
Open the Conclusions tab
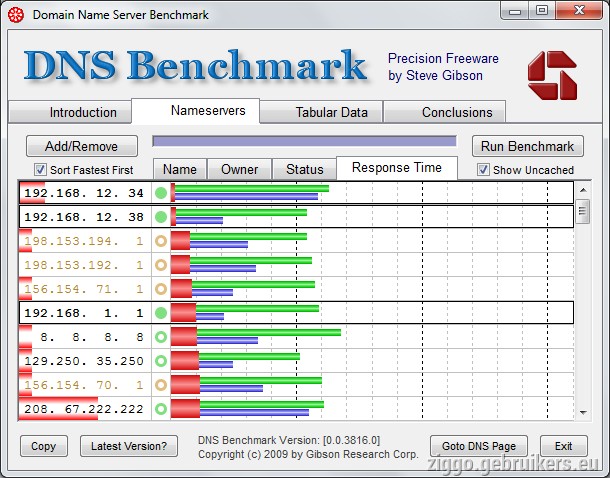click(445, 112)
